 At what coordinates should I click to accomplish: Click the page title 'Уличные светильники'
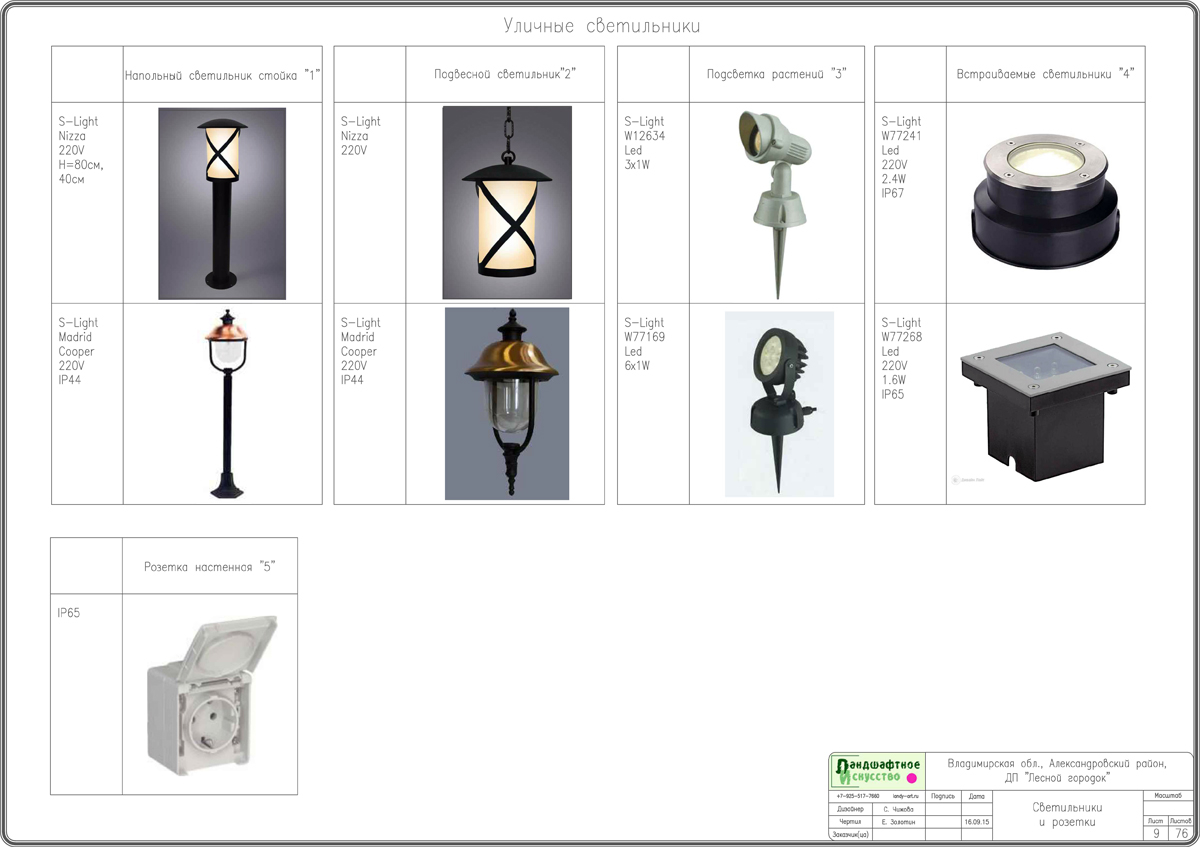click(x=601, y=25)
